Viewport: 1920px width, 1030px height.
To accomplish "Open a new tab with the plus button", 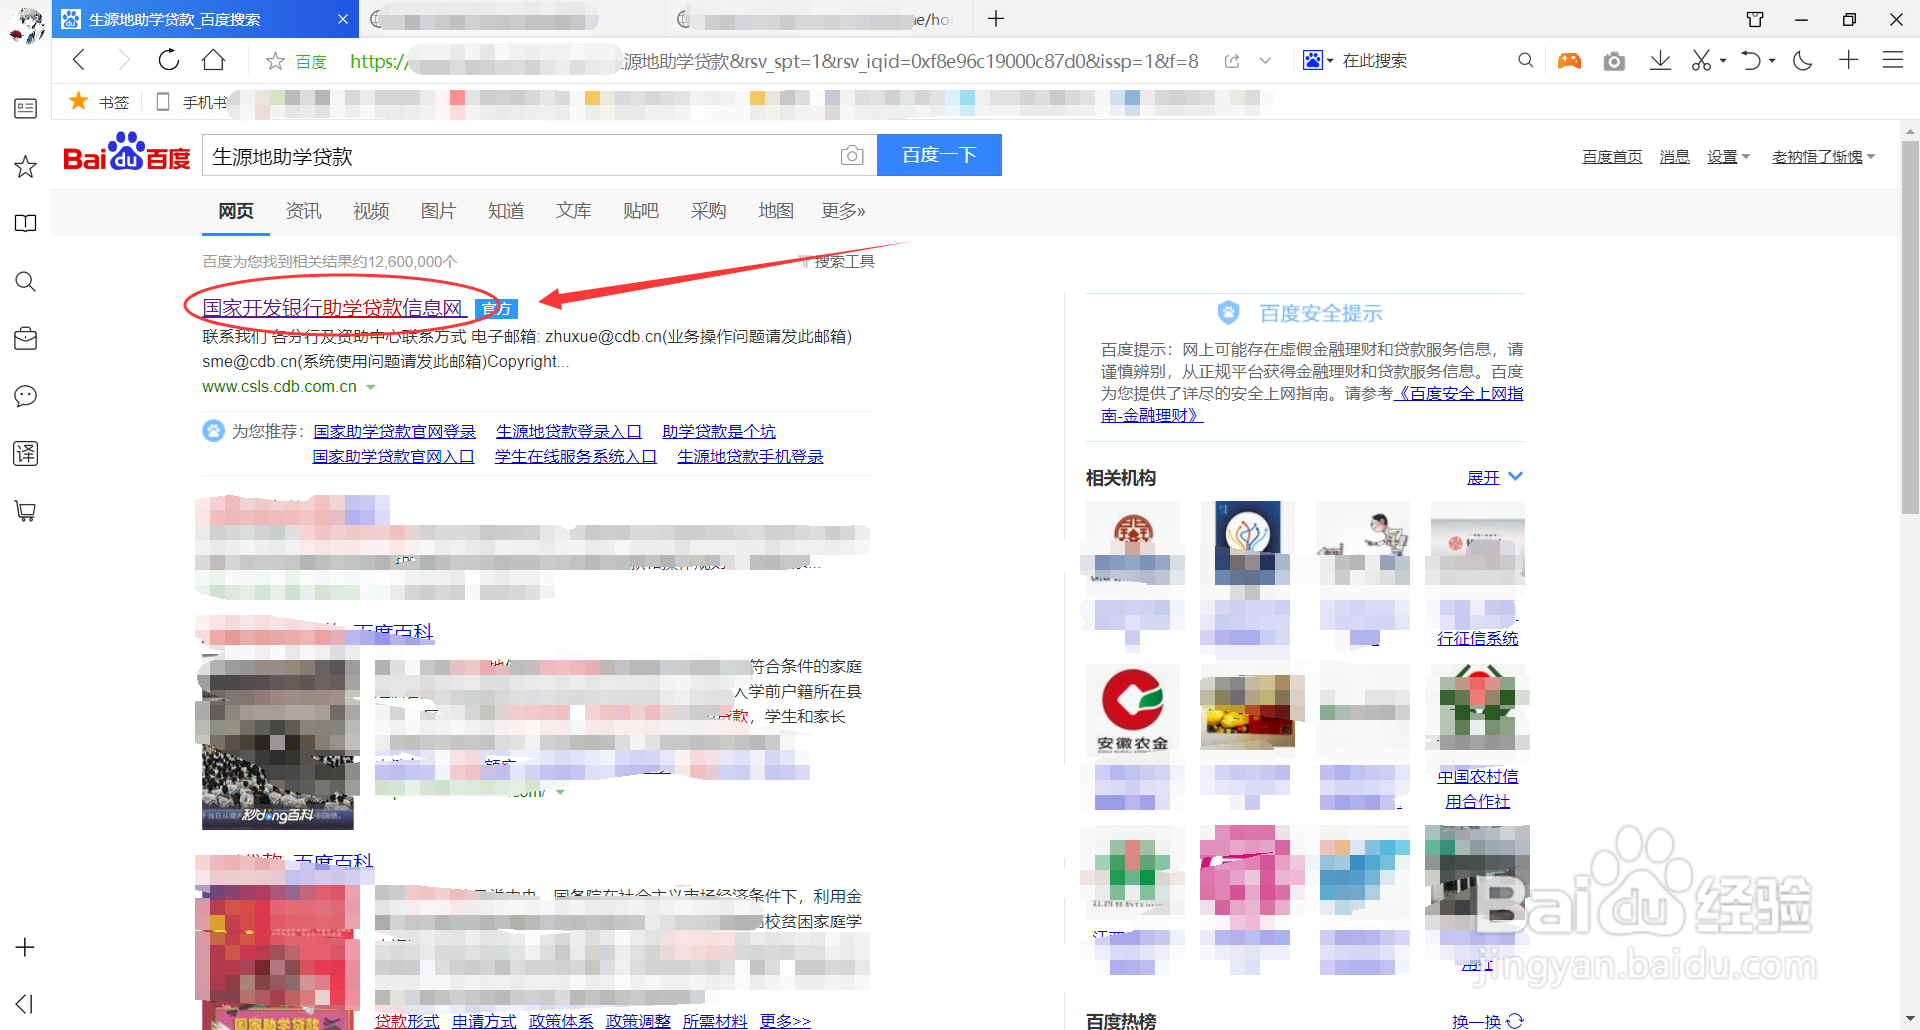I will pyautogui.click(x=996, y=18).
